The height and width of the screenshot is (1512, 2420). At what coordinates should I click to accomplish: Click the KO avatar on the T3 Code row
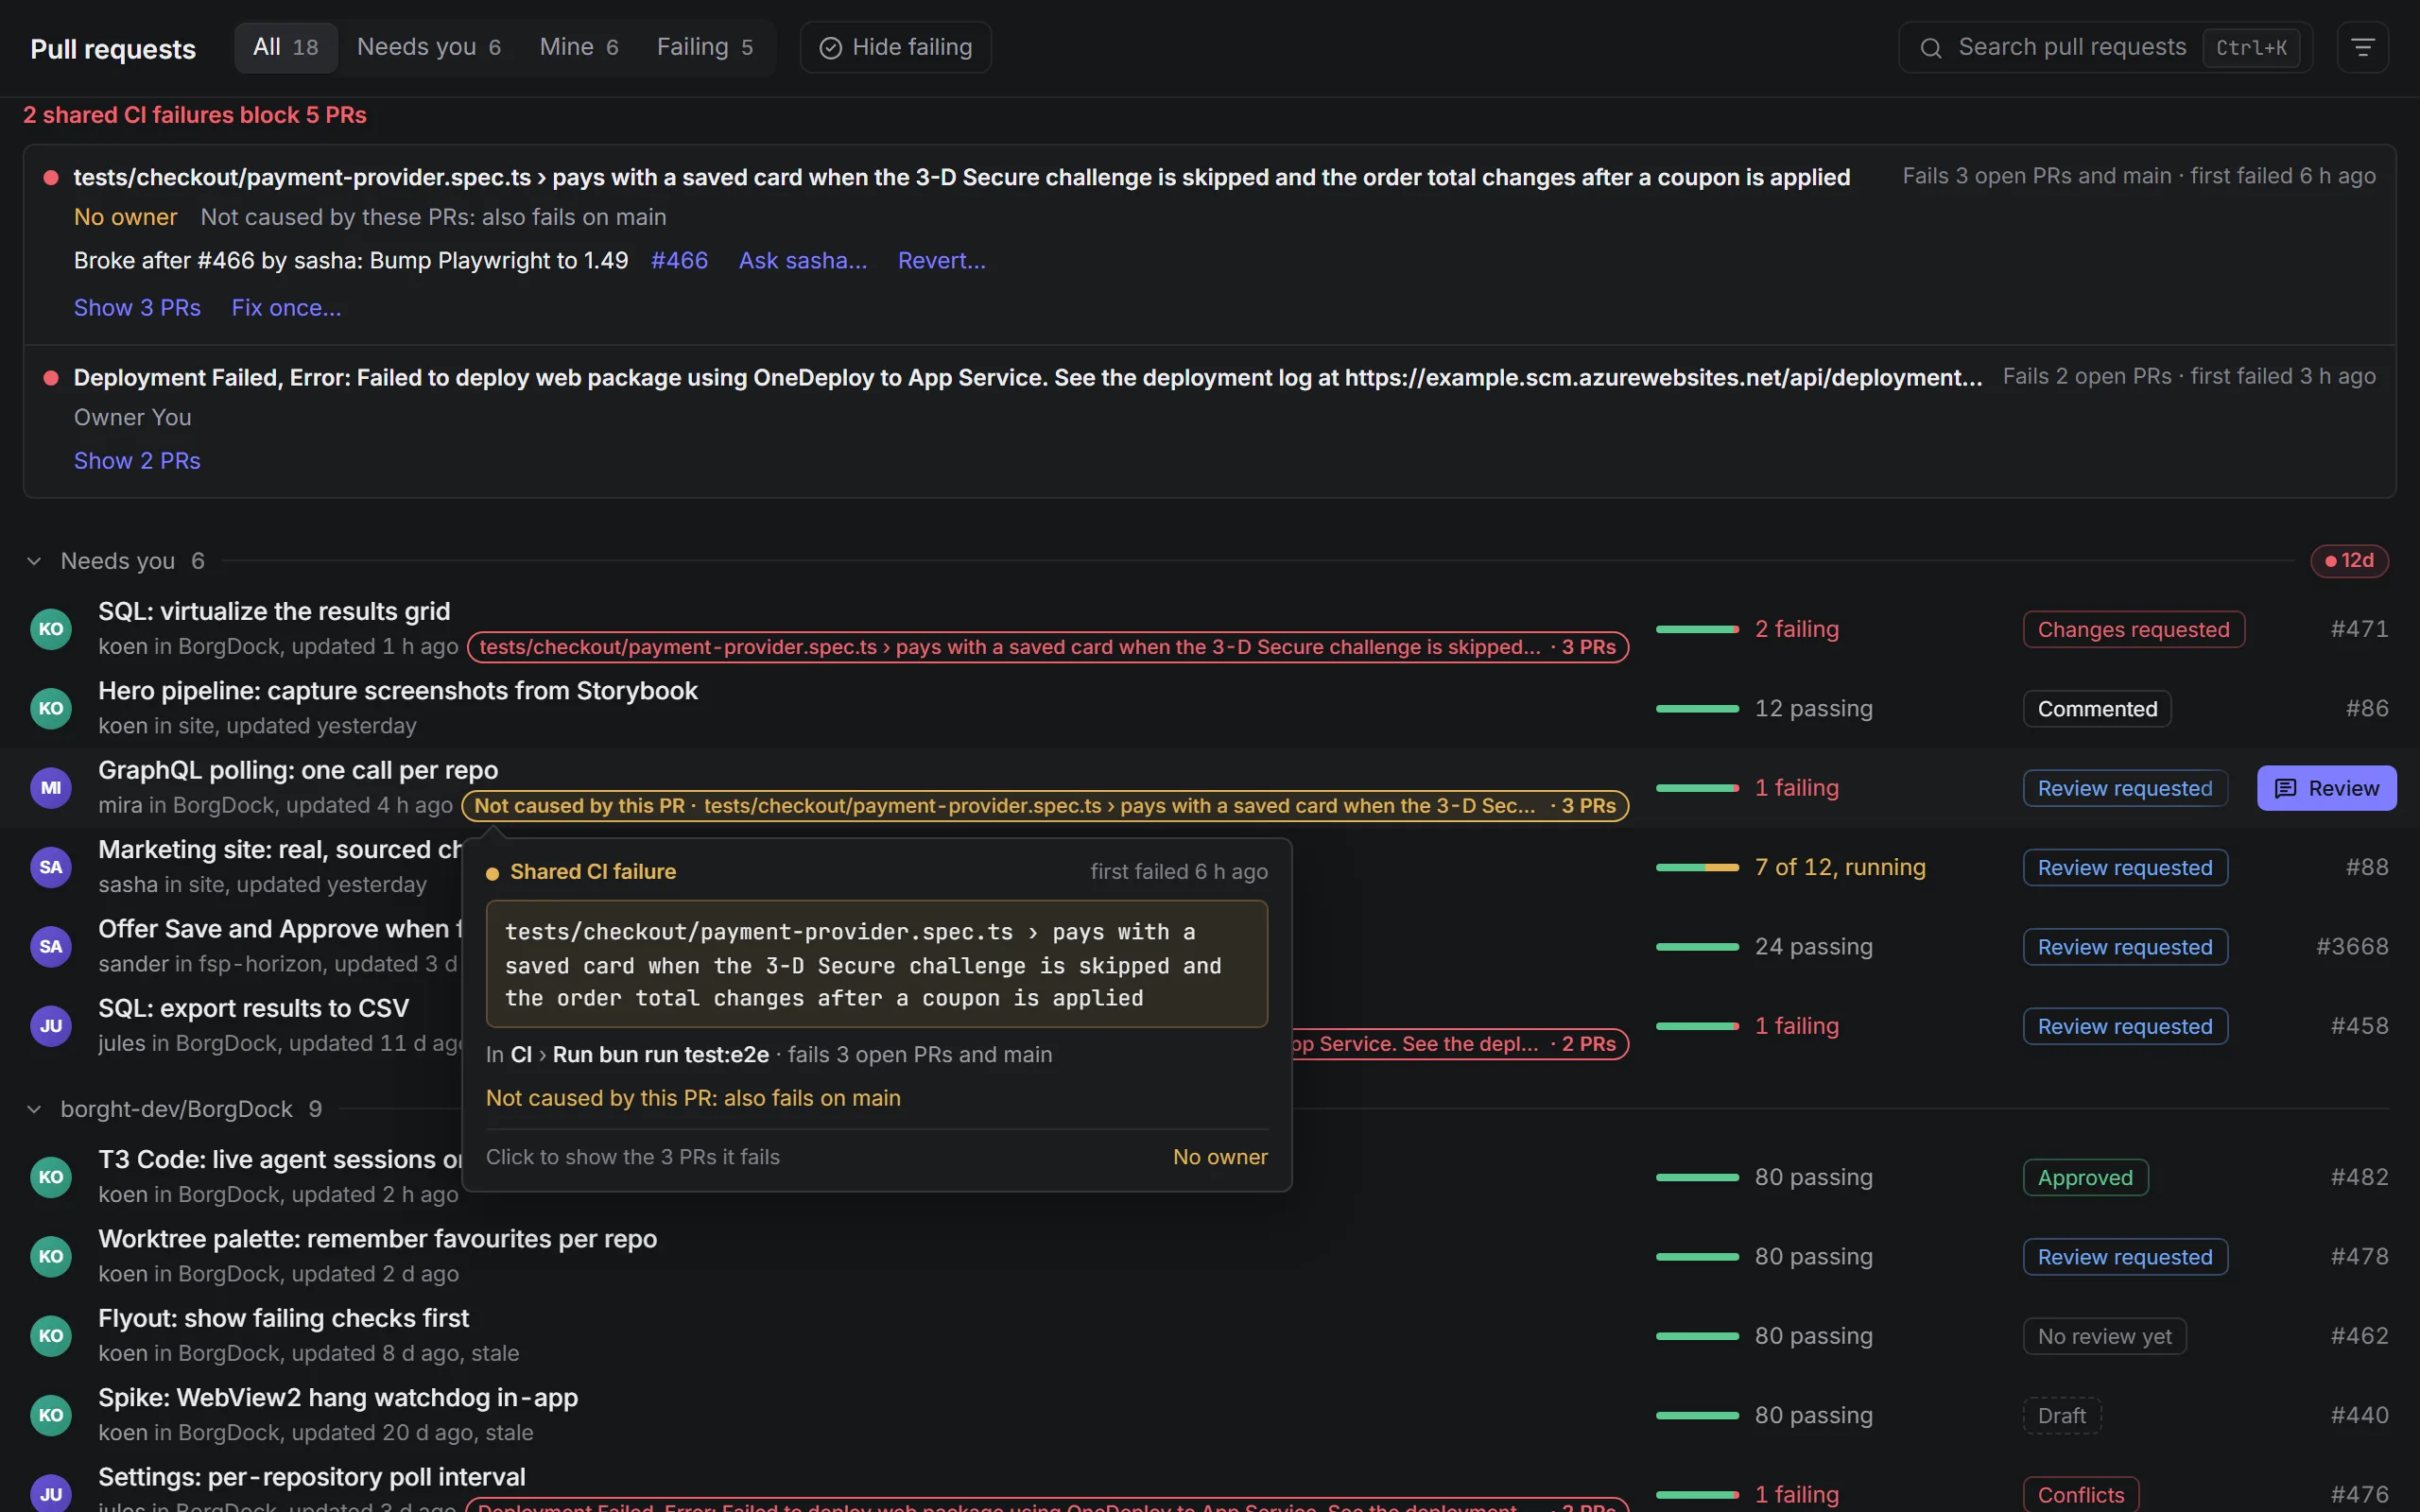point(51,1177)
